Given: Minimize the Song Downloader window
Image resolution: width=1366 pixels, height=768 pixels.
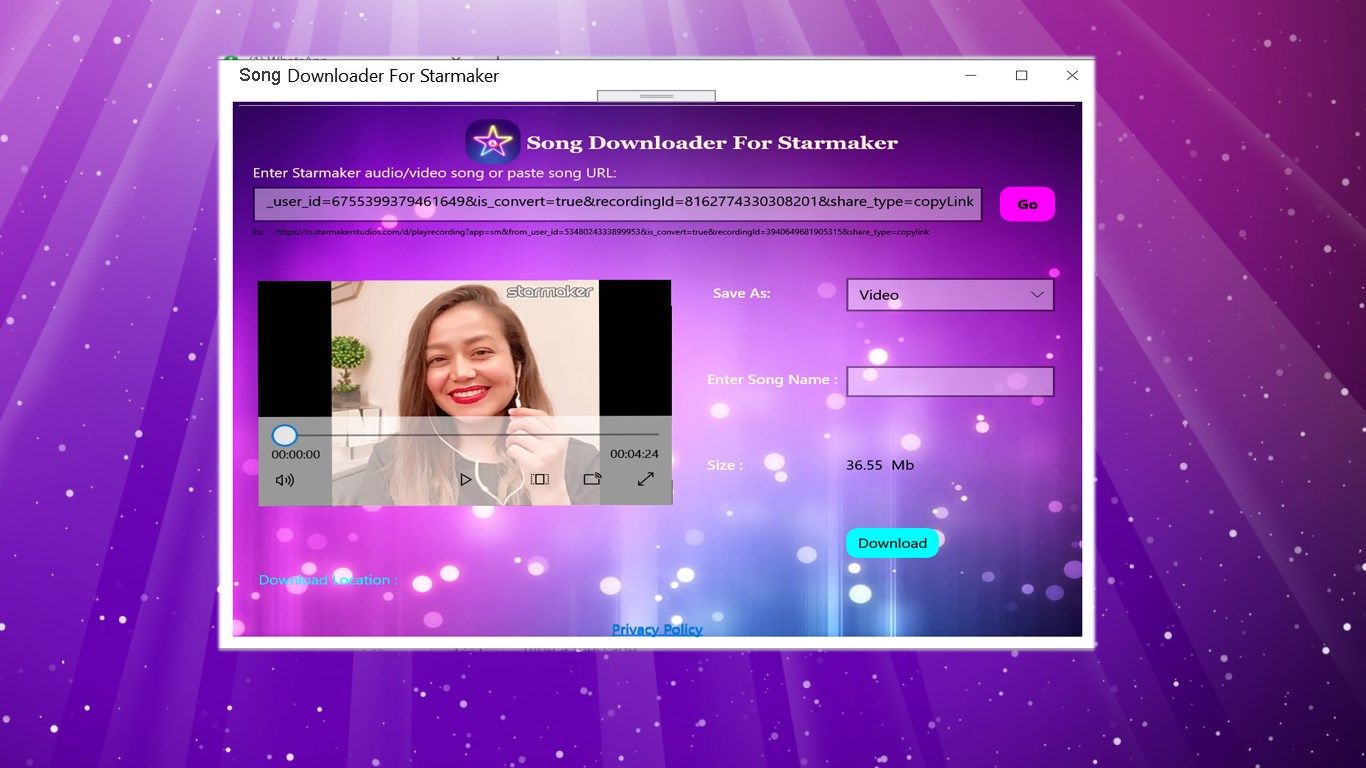Looking at the screenshot, I should [970, 75].
